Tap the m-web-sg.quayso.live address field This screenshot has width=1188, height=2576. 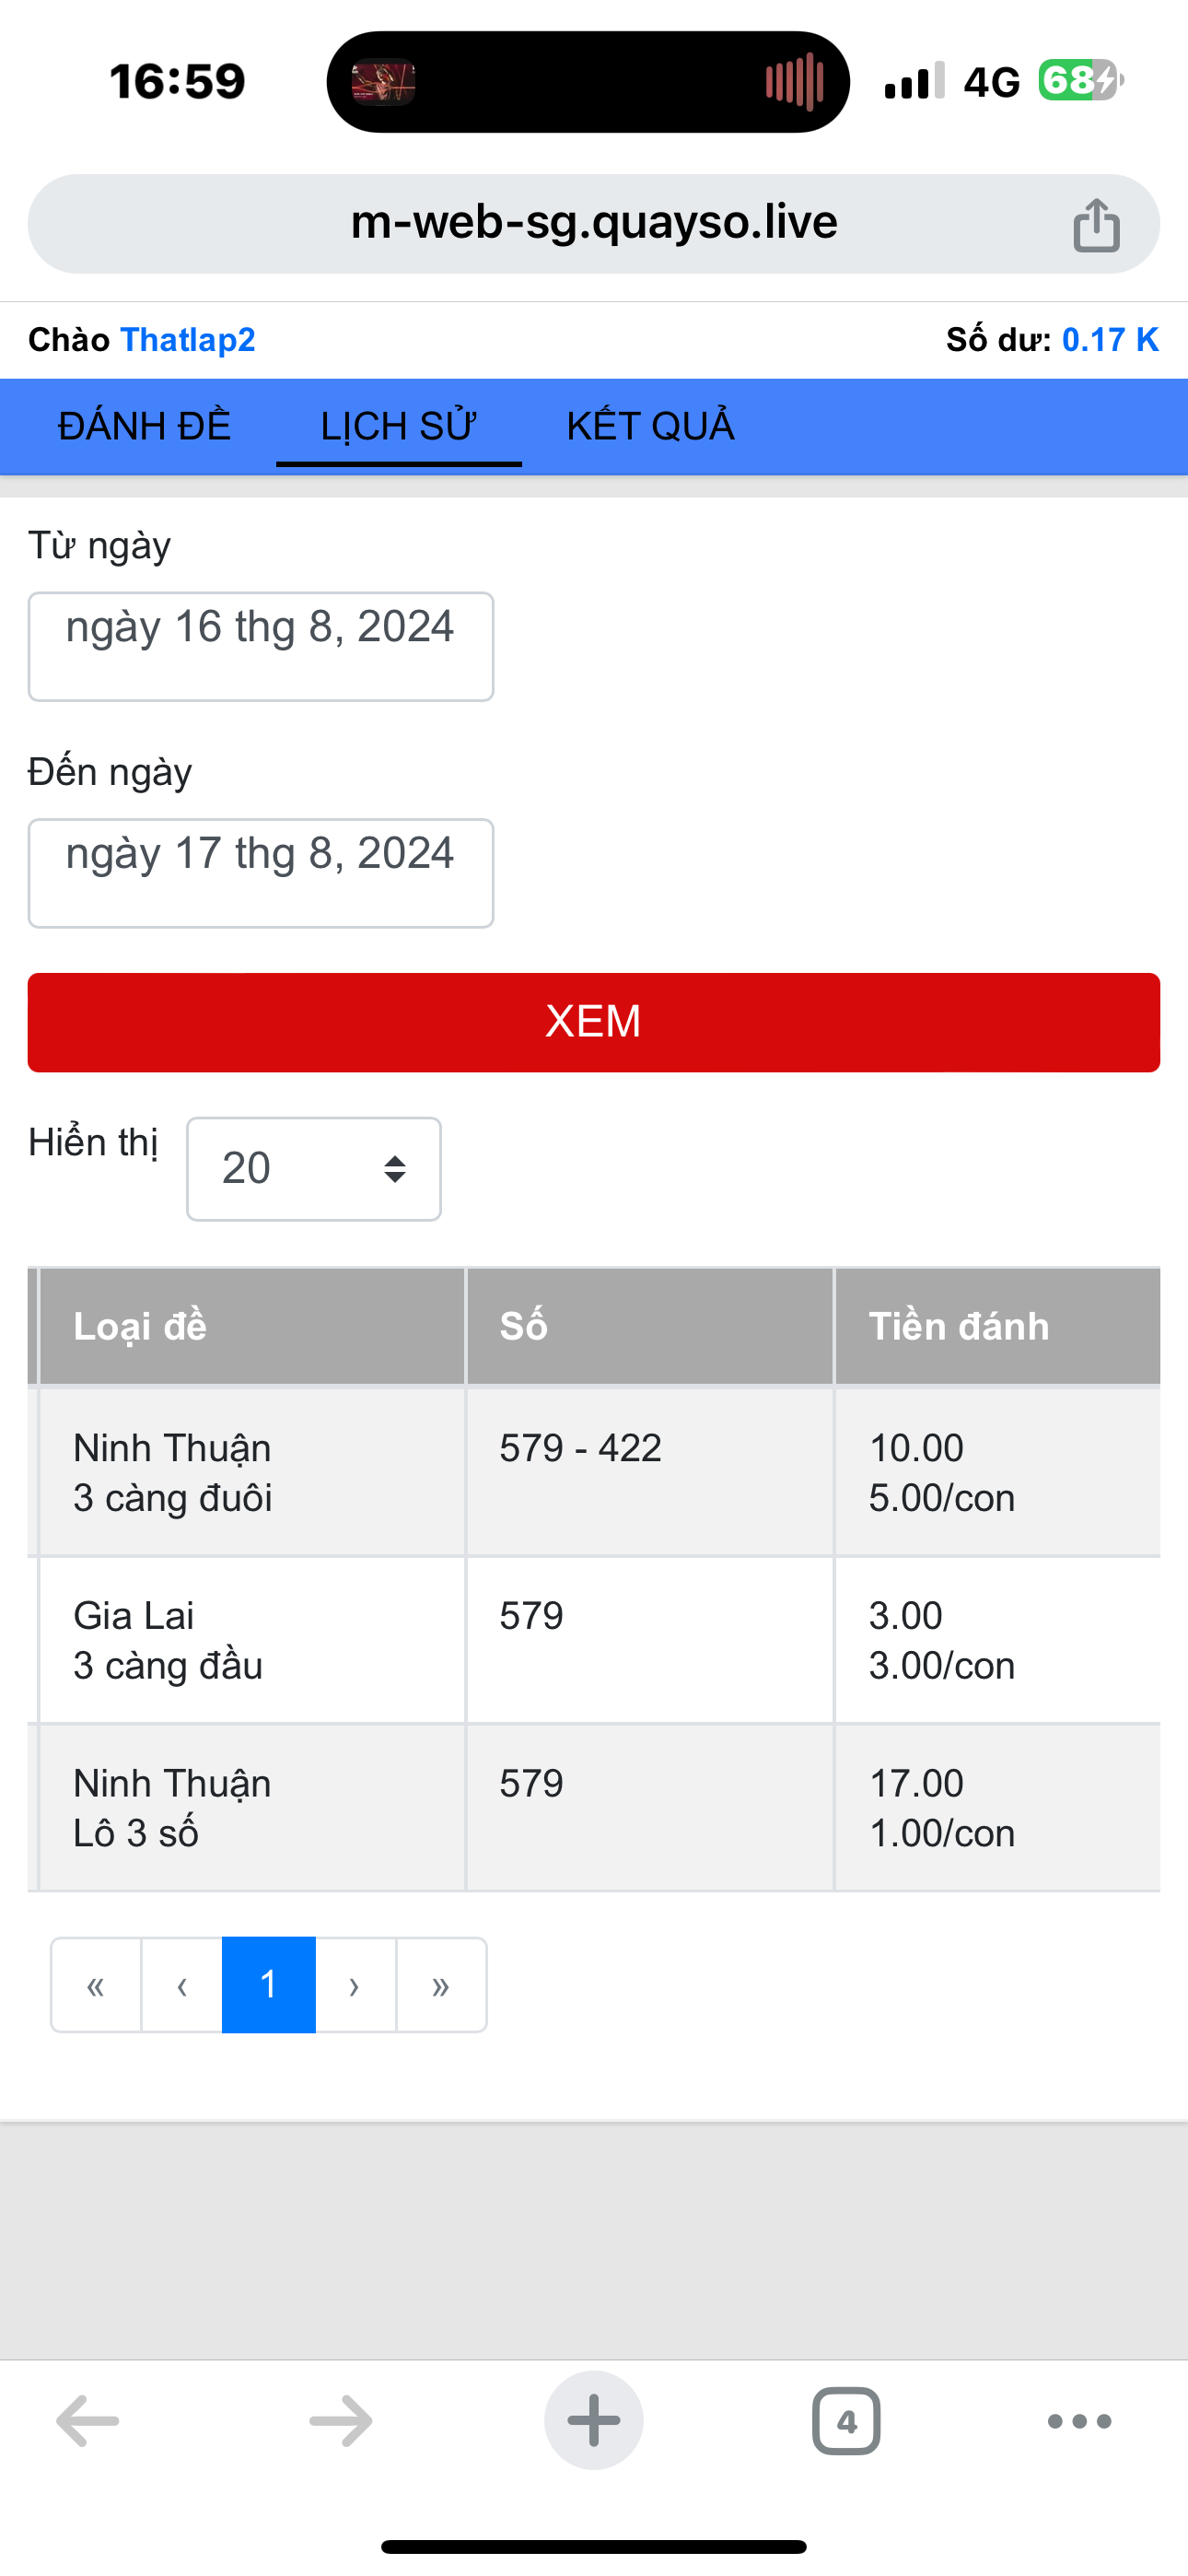594,224
